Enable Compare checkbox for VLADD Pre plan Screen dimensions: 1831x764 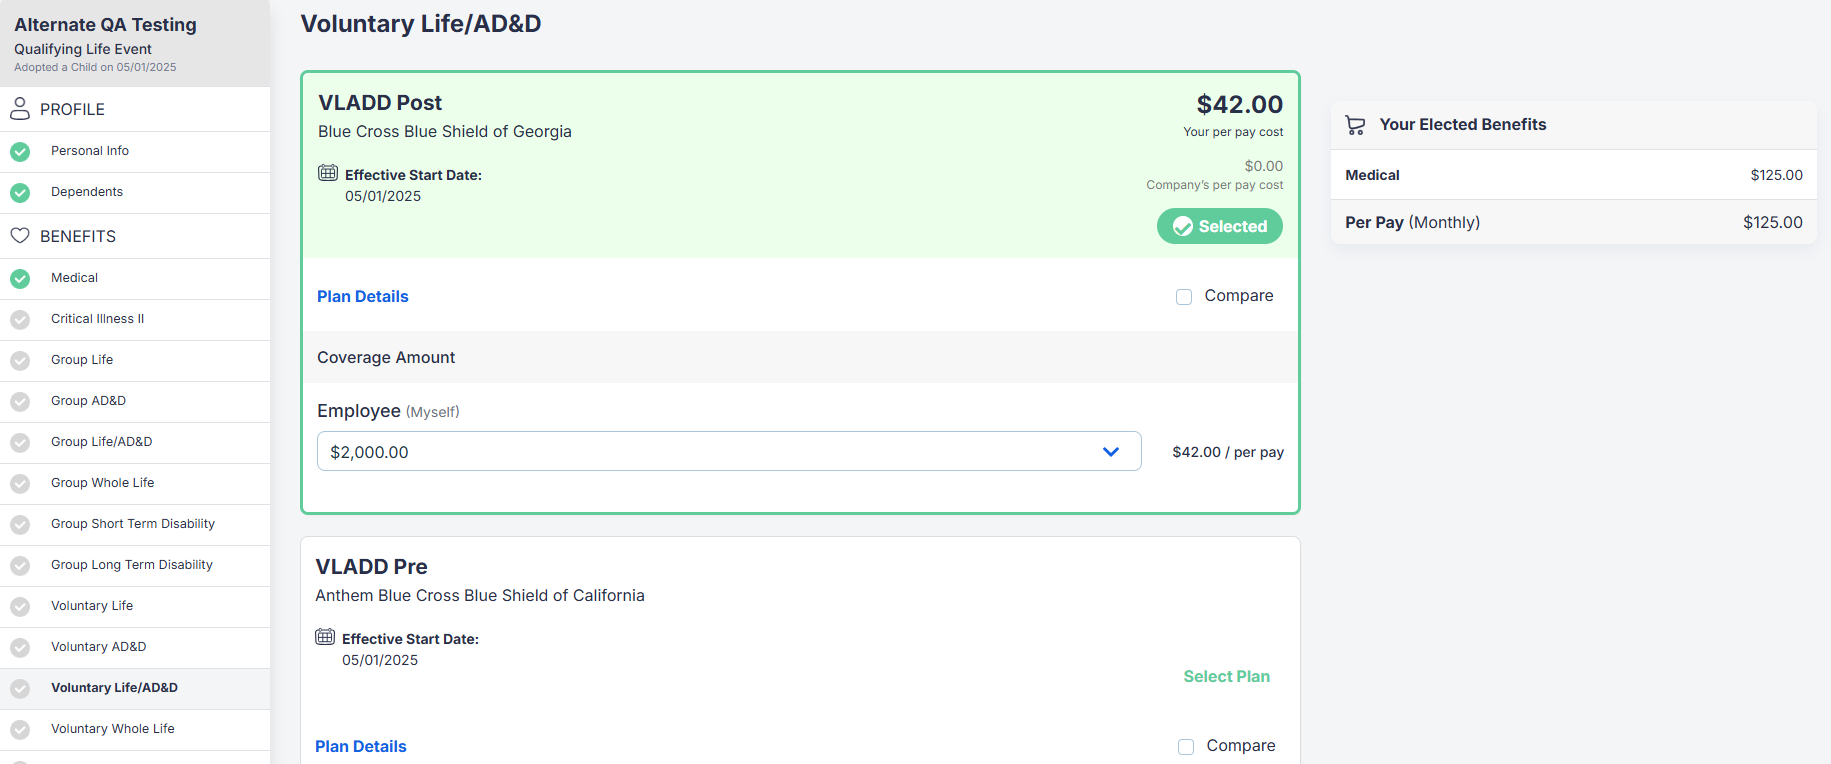[1186, 747]
